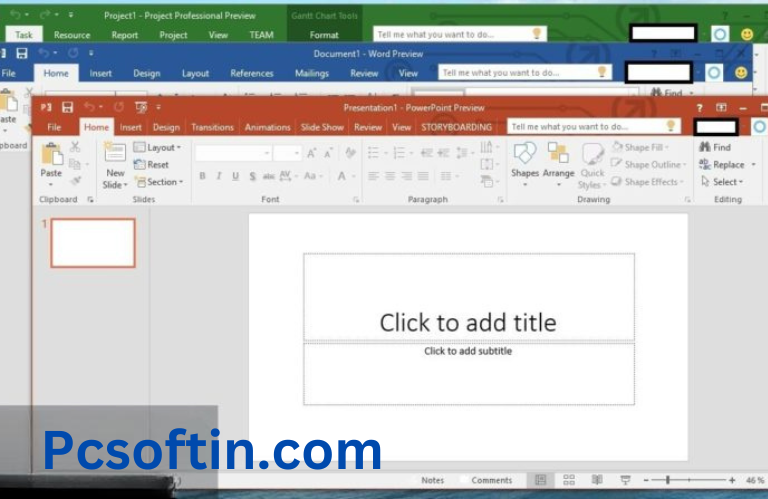
Task: Increase font size with the larger A icon
Action: 312,153
